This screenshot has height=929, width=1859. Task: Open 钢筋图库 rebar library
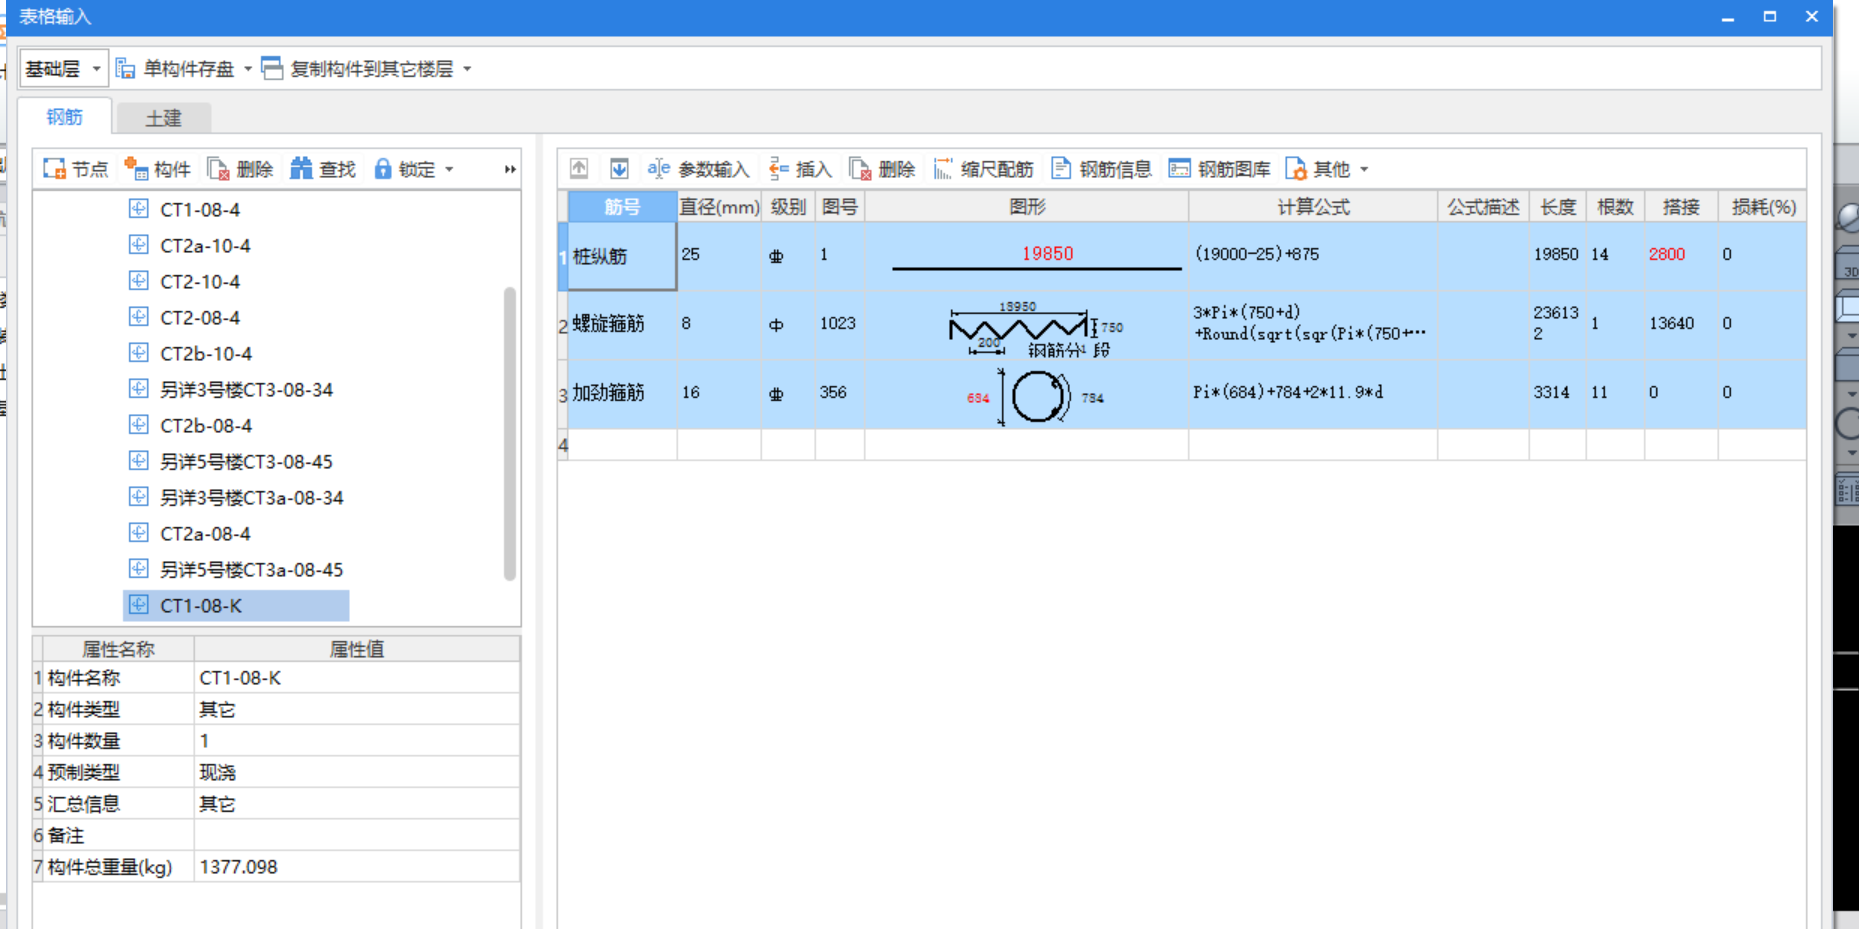(1220, 169)
